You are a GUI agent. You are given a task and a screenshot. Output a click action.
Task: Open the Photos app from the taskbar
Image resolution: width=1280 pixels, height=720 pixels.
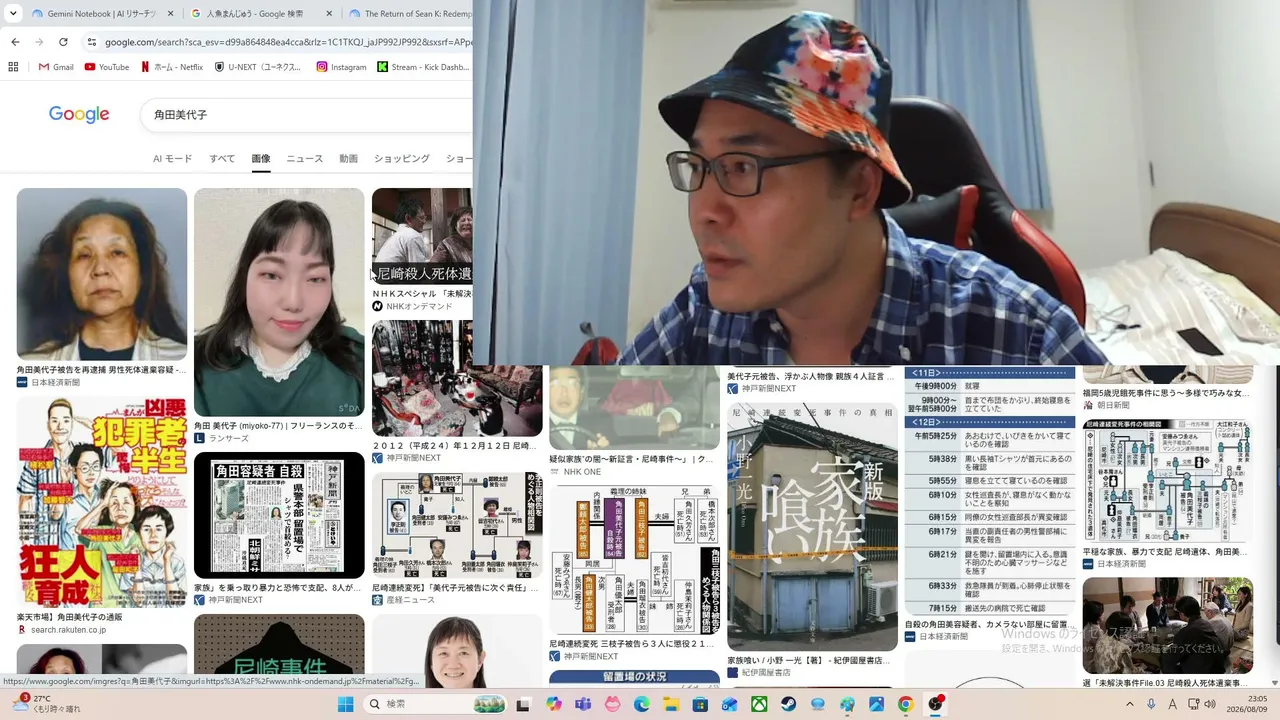(877, 704)
